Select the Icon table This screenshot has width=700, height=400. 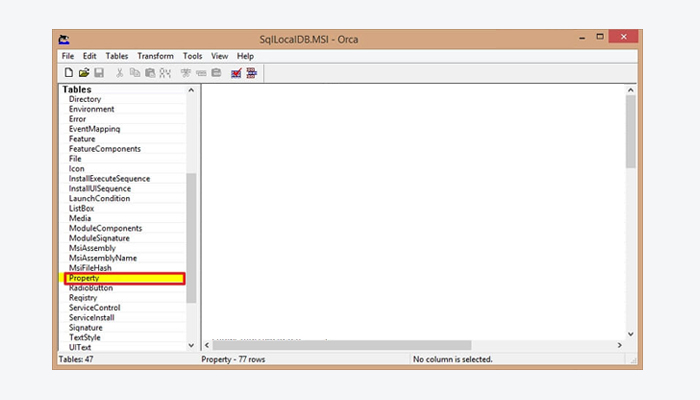point(76,168)
